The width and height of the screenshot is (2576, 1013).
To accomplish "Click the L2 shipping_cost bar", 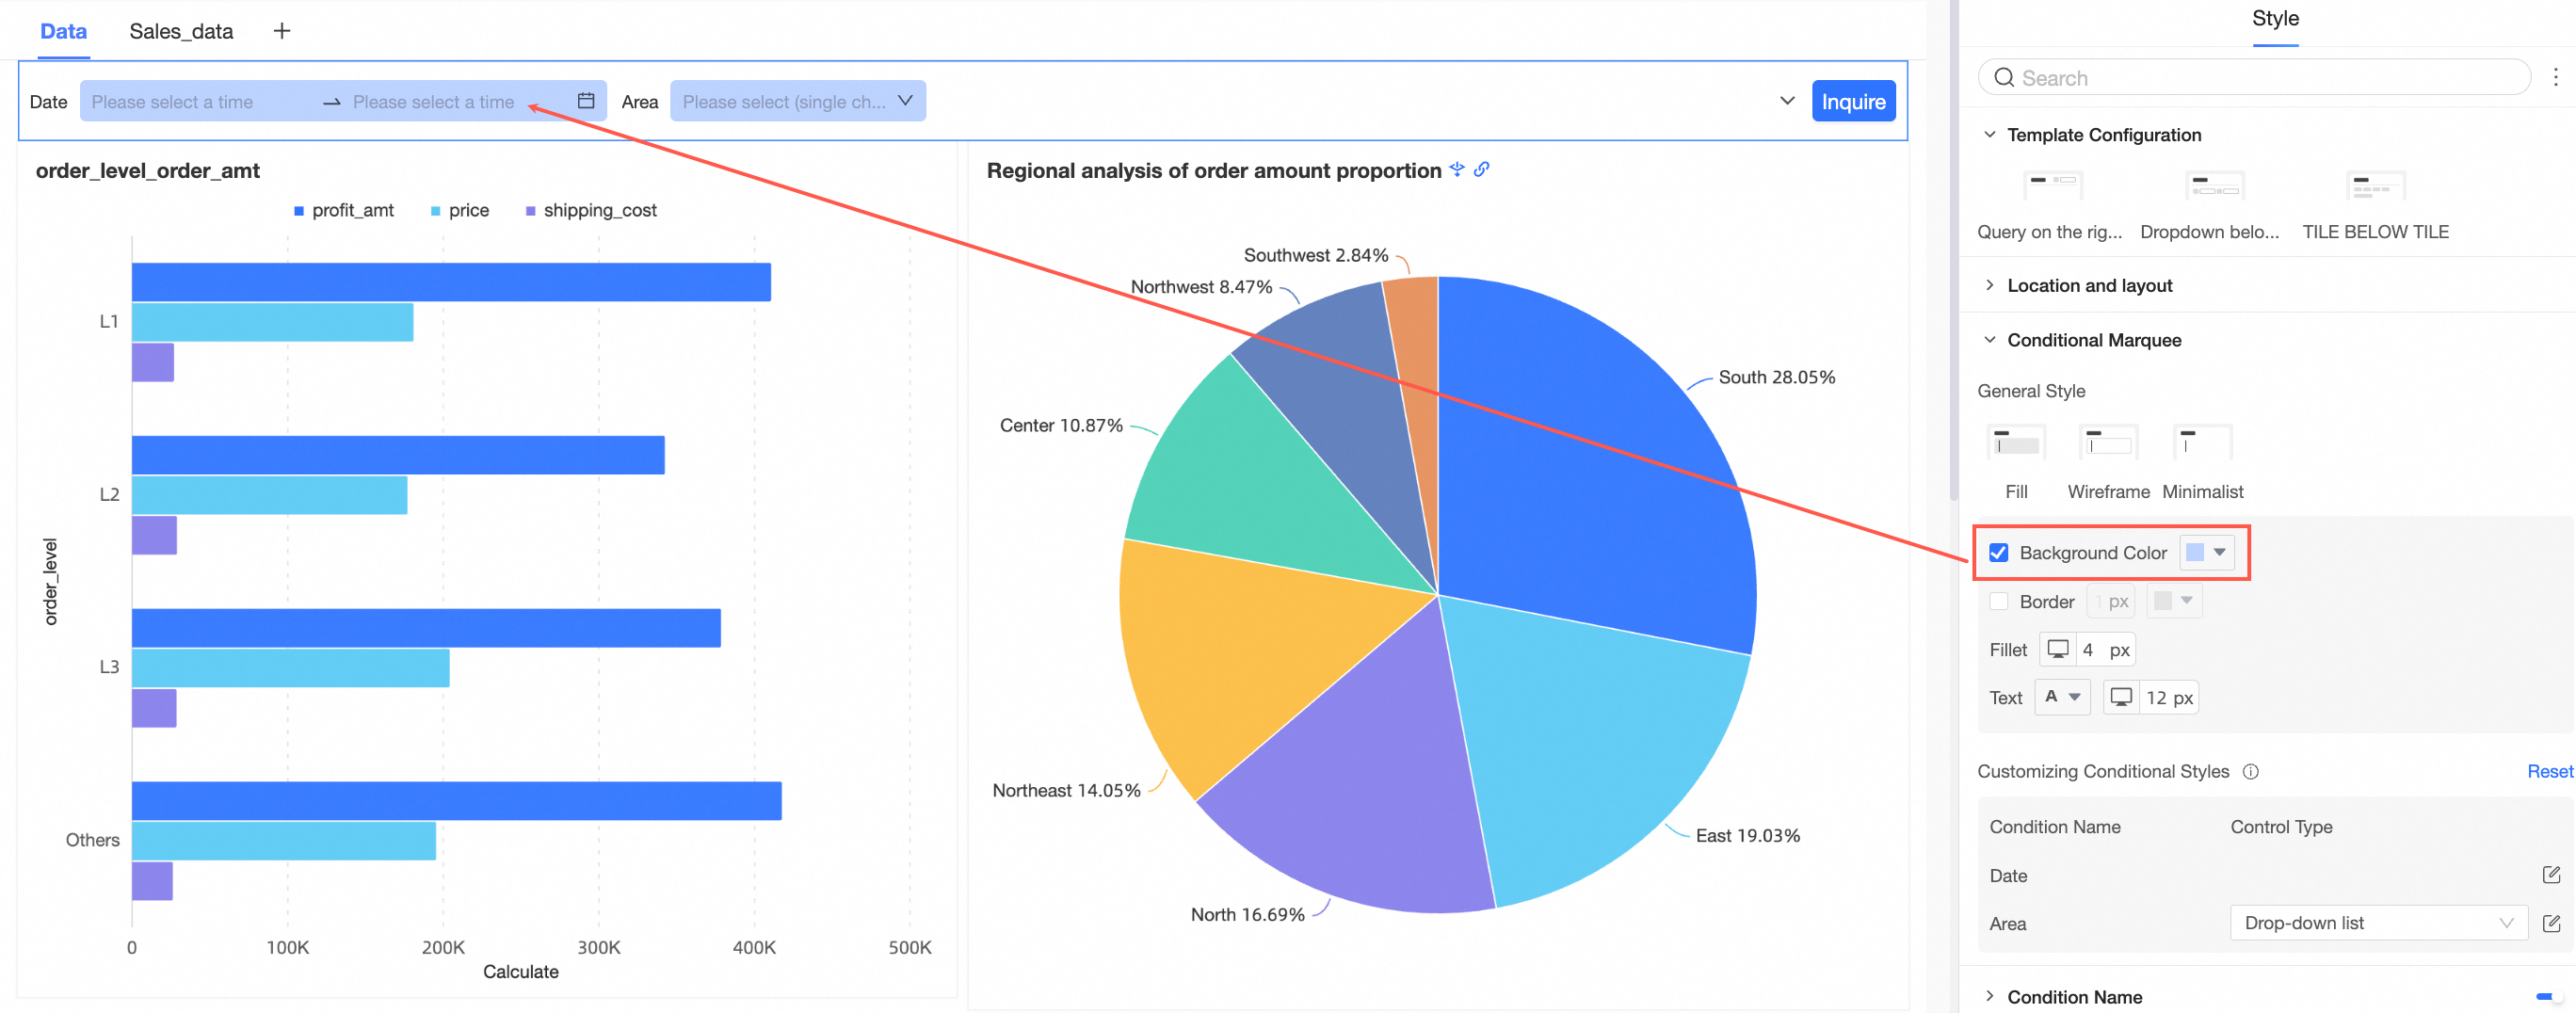I will [x=154, y=535].
